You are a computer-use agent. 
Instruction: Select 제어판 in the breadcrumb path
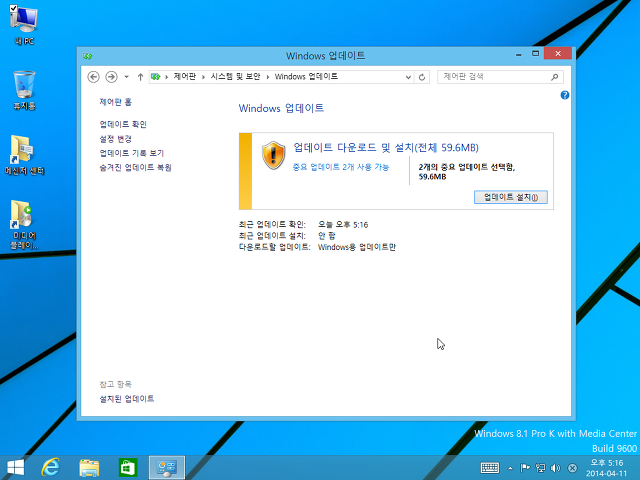tap(184, 76)
